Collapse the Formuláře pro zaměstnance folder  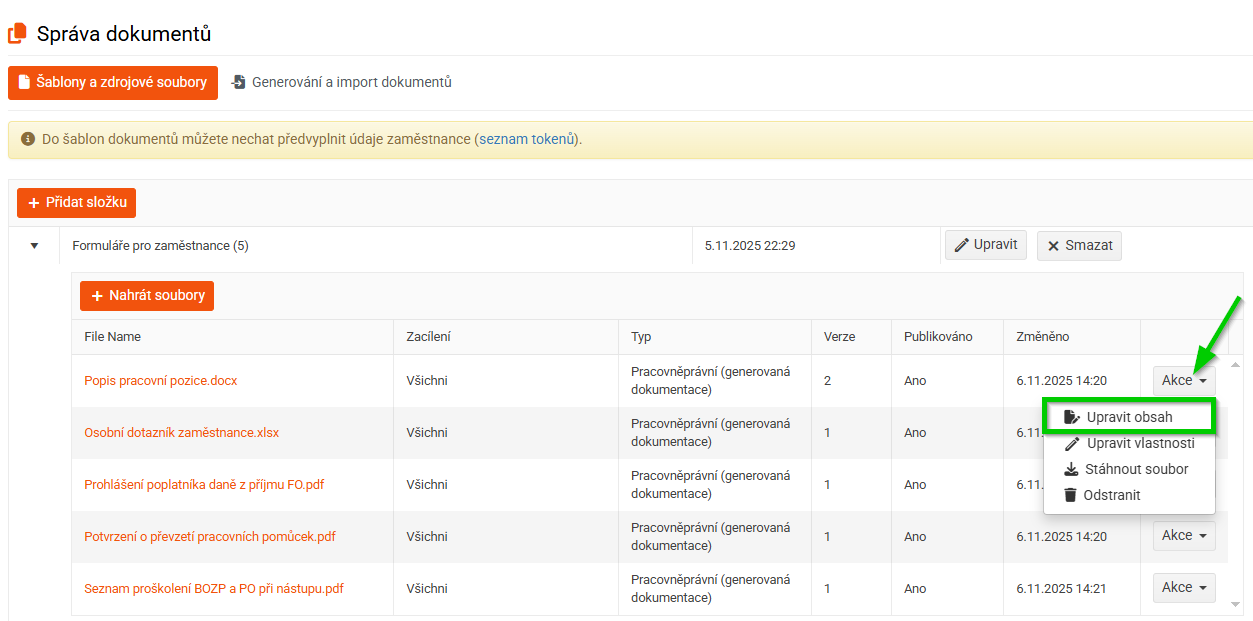pyautogui.click(x=34, y=246)
